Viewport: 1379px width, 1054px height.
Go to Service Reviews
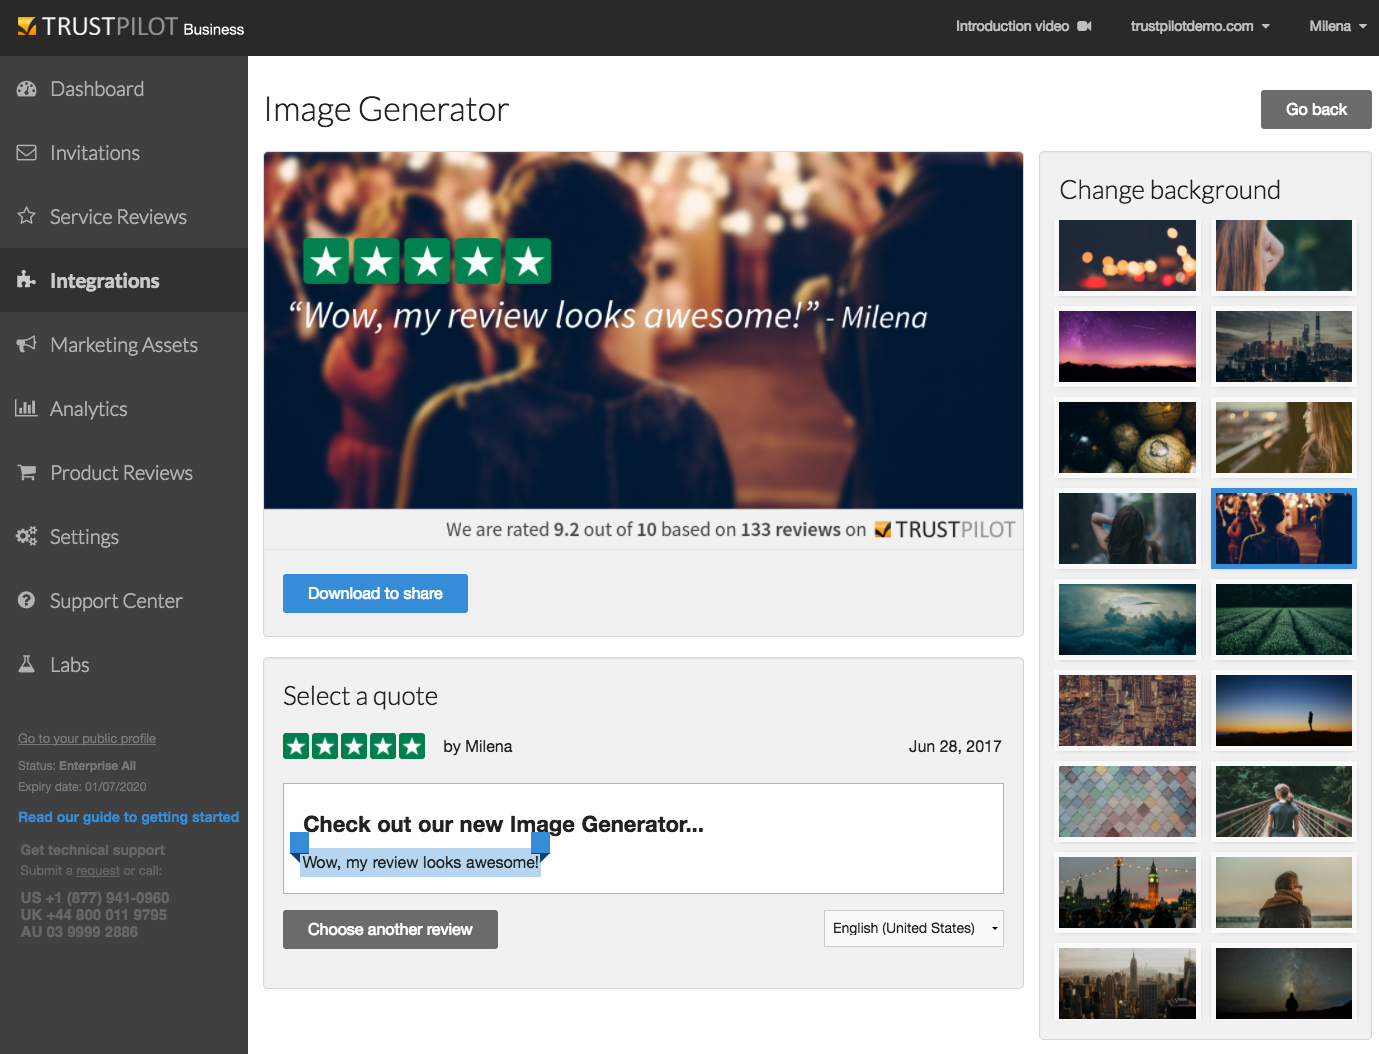[124, 217]
